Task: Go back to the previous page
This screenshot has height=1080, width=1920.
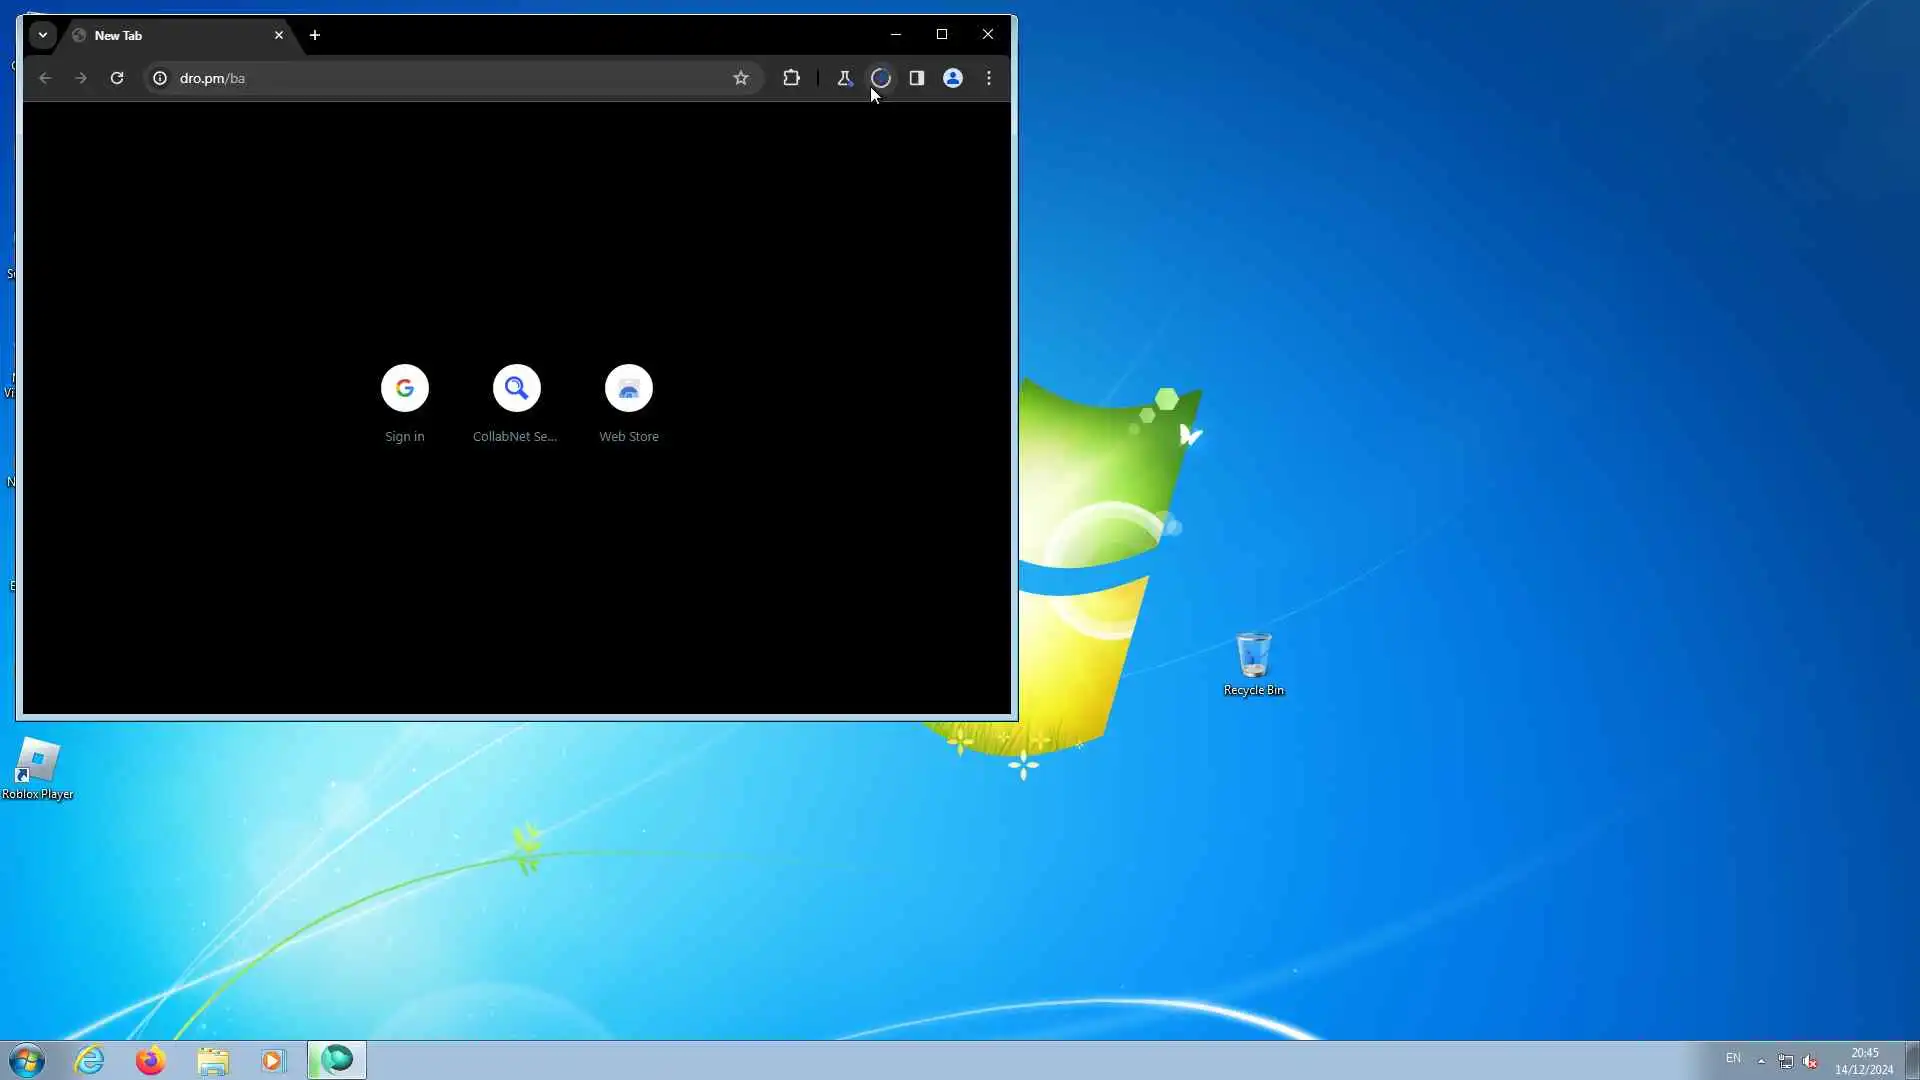Action: tap(45, 78)
